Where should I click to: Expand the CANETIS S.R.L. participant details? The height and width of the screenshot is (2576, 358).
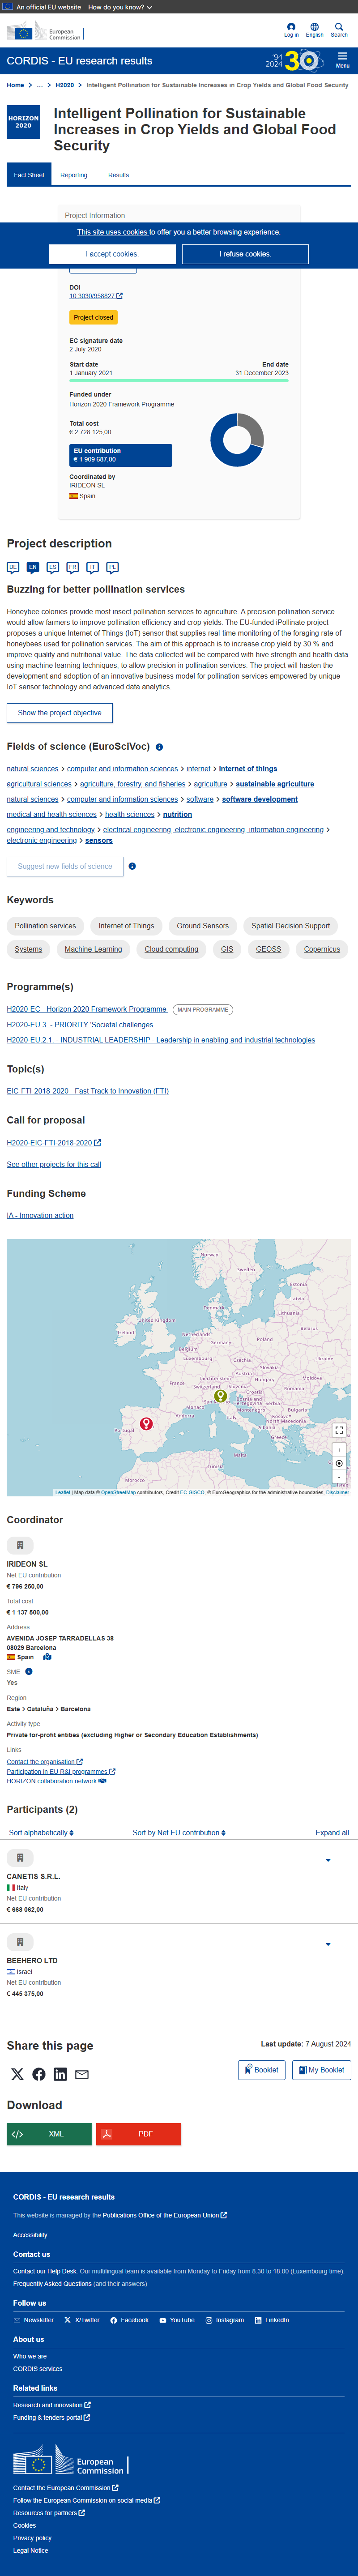(x=328, y=1860)
